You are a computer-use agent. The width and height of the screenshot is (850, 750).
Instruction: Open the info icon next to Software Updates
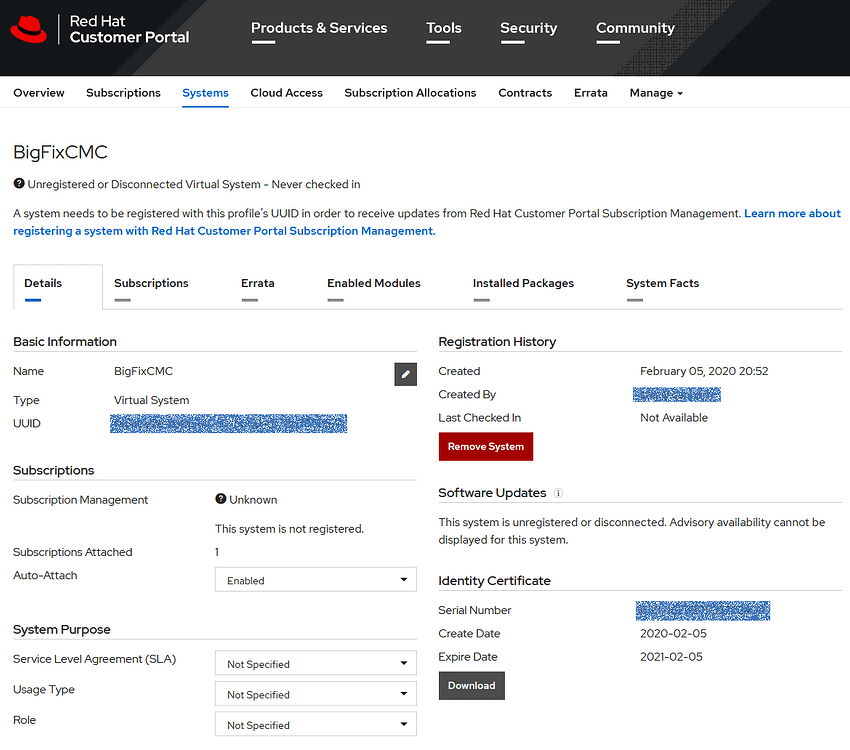pyautogui.click(x=558, y=492)
